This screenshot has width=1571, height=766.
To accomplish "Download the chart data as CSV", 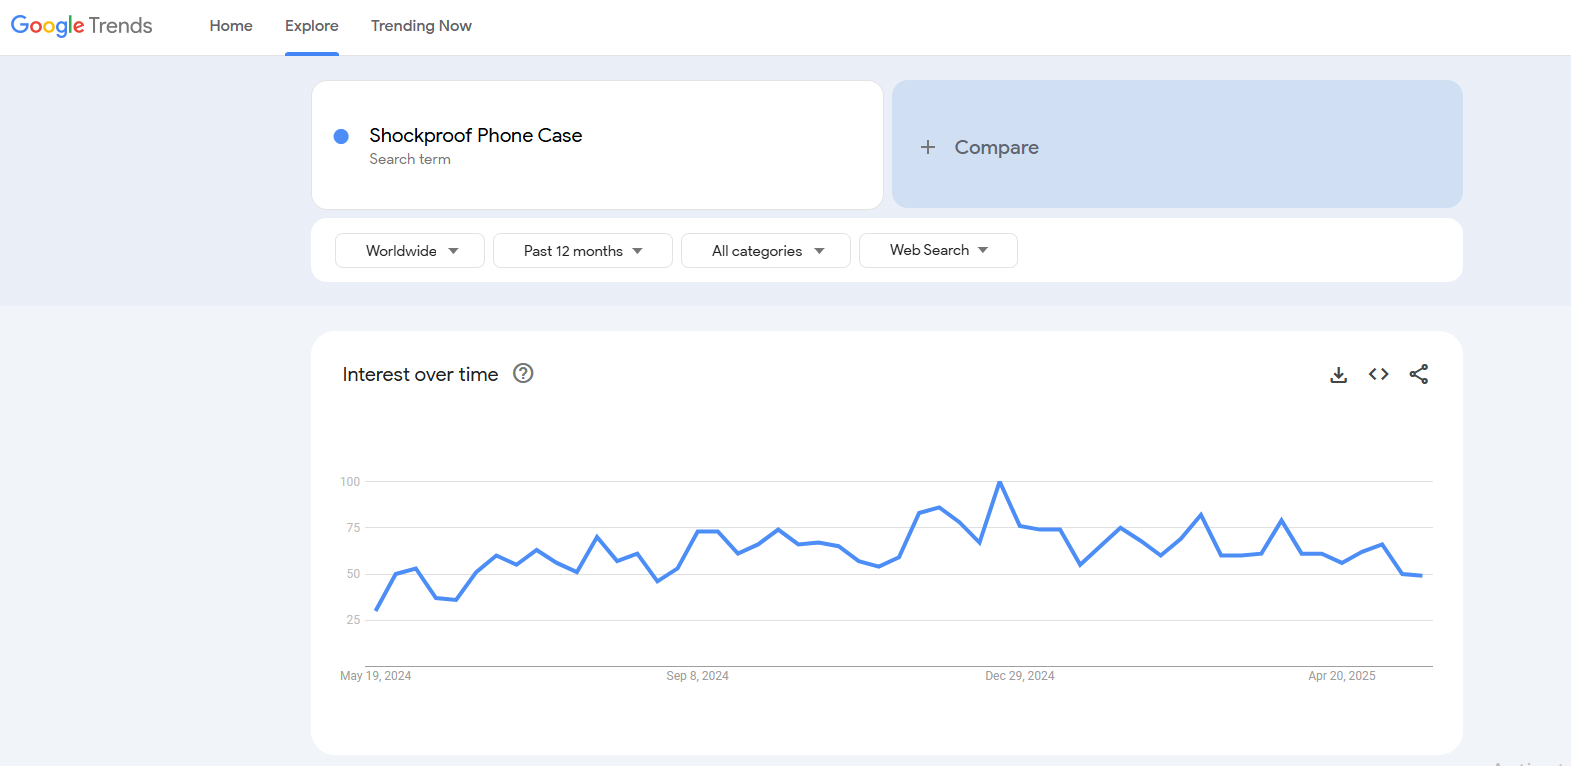I will tap(1339, 374).
